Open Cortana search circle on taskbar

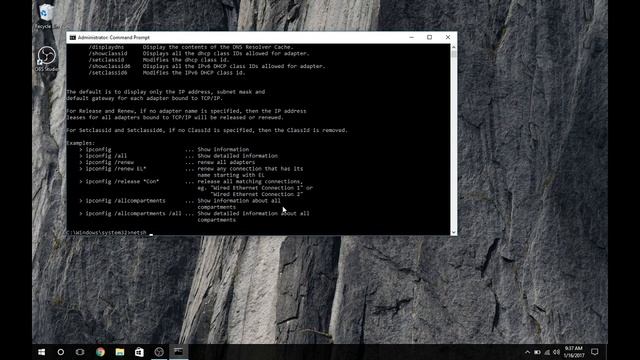pos(61,352)
